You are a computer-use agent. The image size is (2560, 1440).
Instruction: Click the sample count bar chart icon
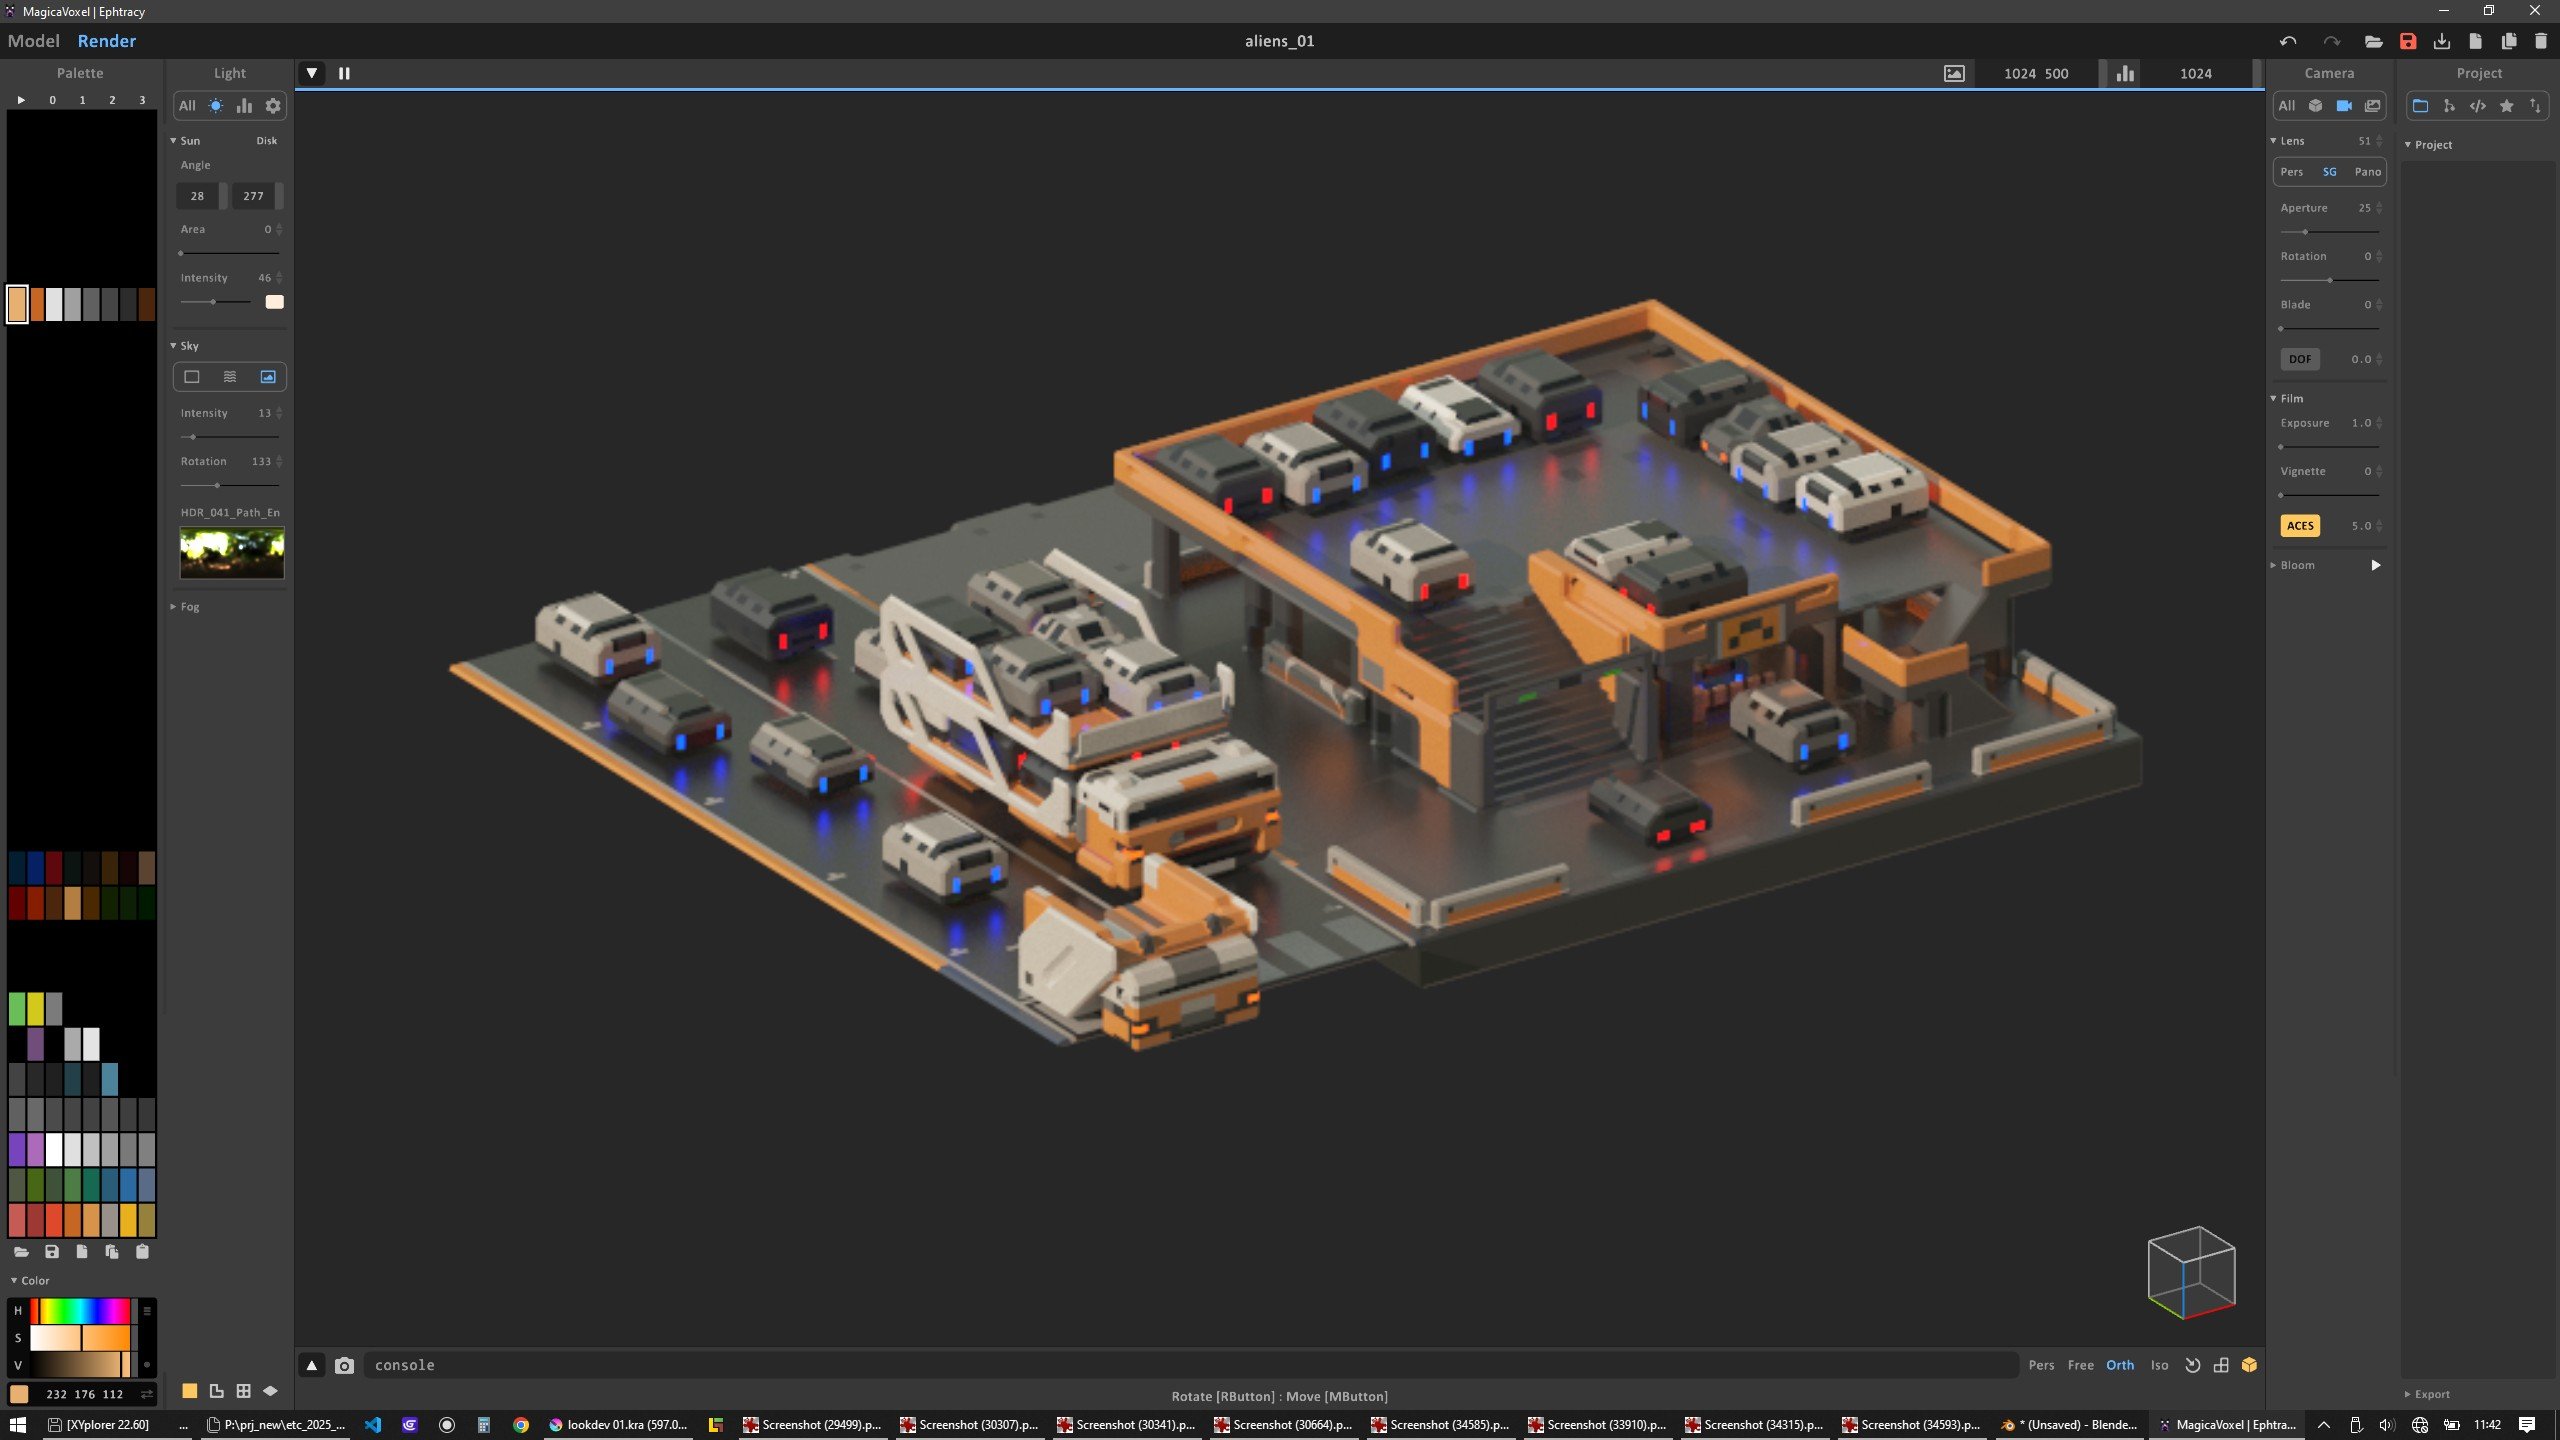point(2125,73)
